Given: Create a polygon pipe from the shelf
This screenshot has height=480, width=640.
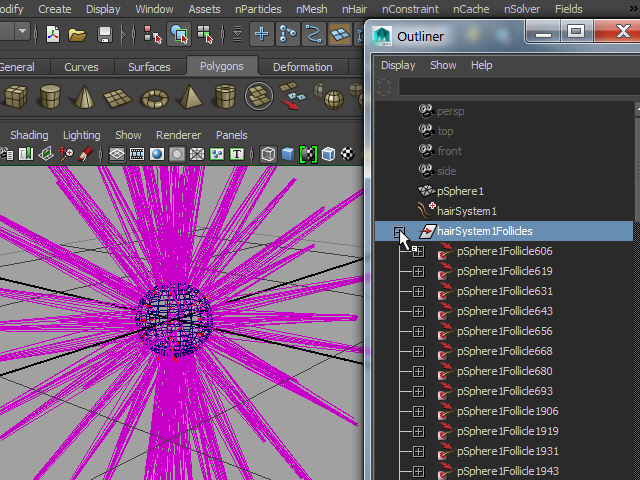Looking at the screenshot, I should pos(225,96).
